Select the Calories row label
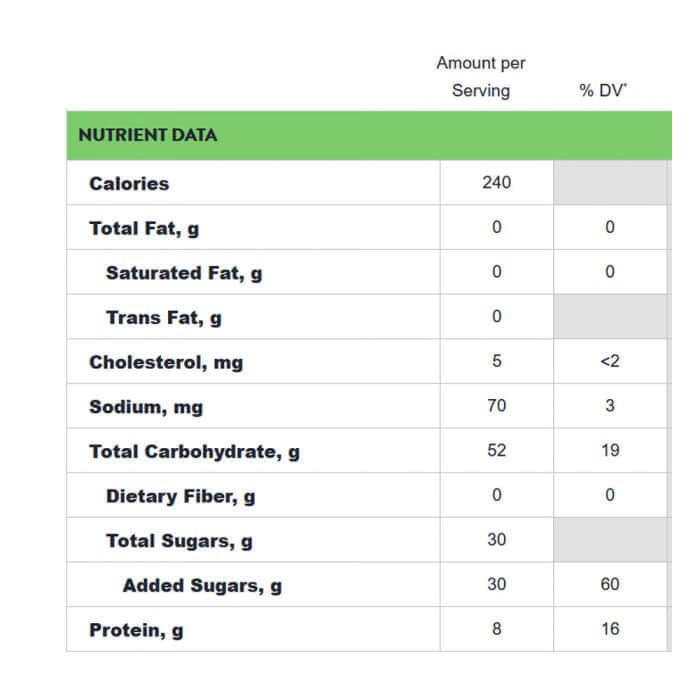Screen dimensions: 700x700 pyautogui.click(x=129, y=184)
